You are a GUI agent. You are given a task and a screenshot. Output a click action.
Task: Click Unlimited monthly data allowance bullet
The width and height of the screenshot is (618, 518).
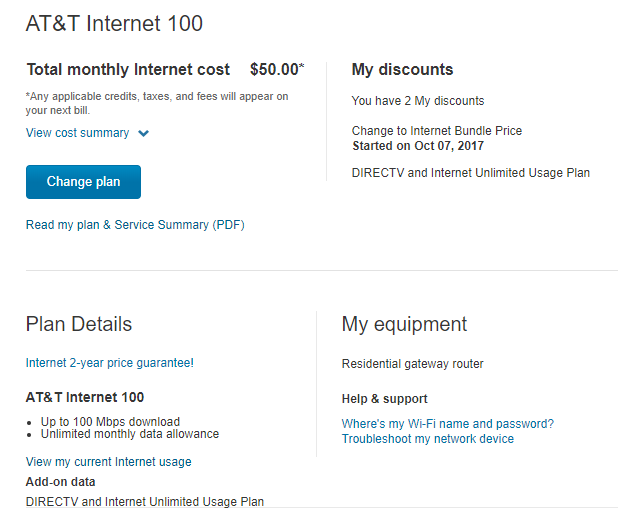click(x=129, y=434)
